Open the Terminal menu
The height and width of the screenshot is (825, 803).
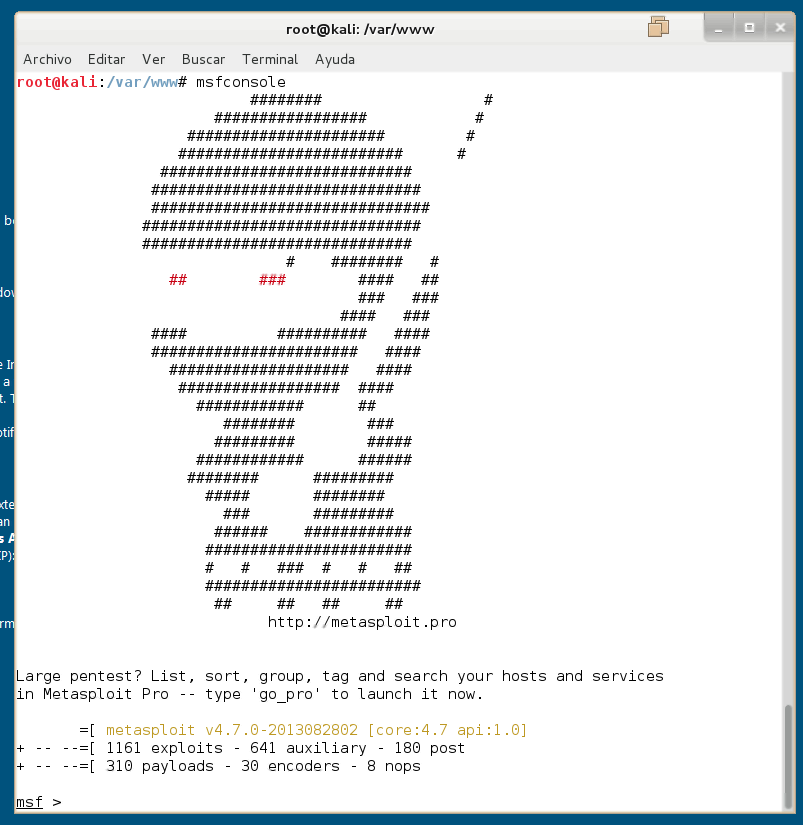pos(270,59)
